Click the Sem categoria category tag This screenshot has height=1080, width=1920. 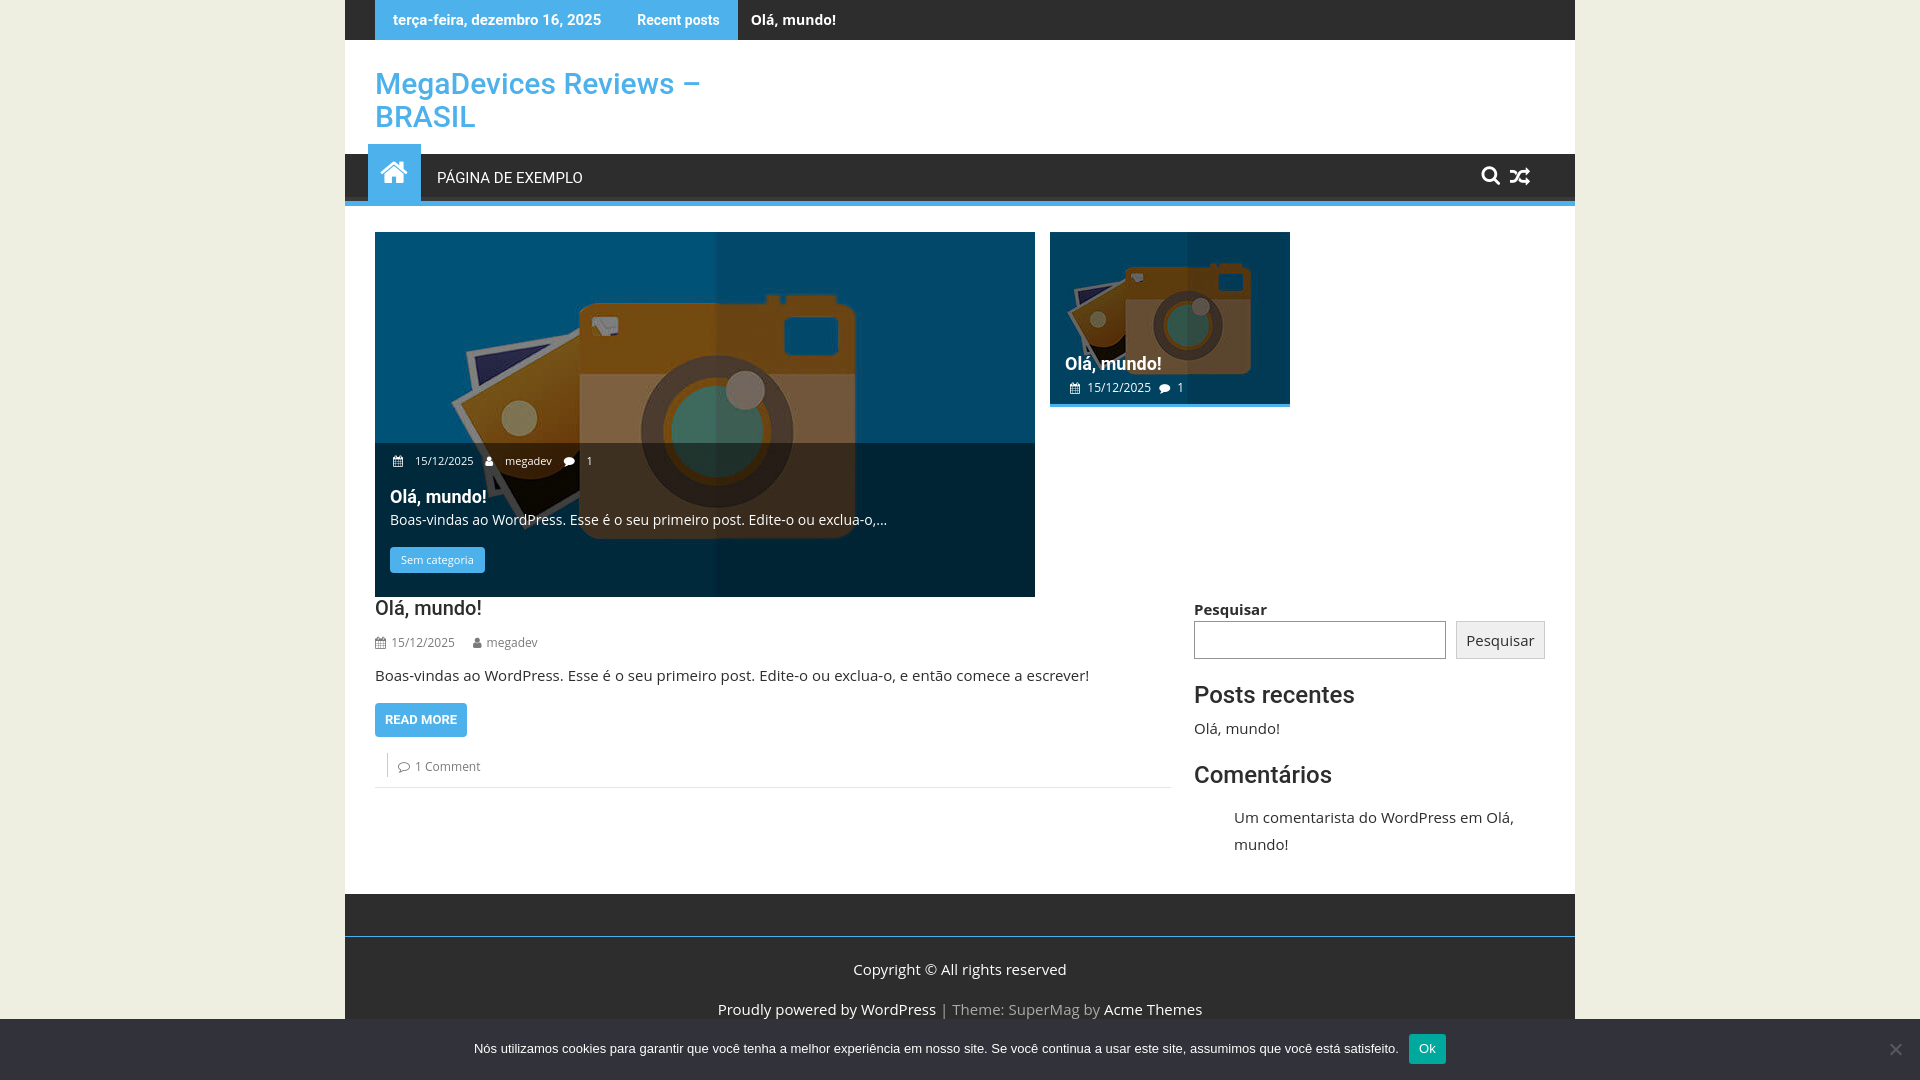(x=437, y=560)
